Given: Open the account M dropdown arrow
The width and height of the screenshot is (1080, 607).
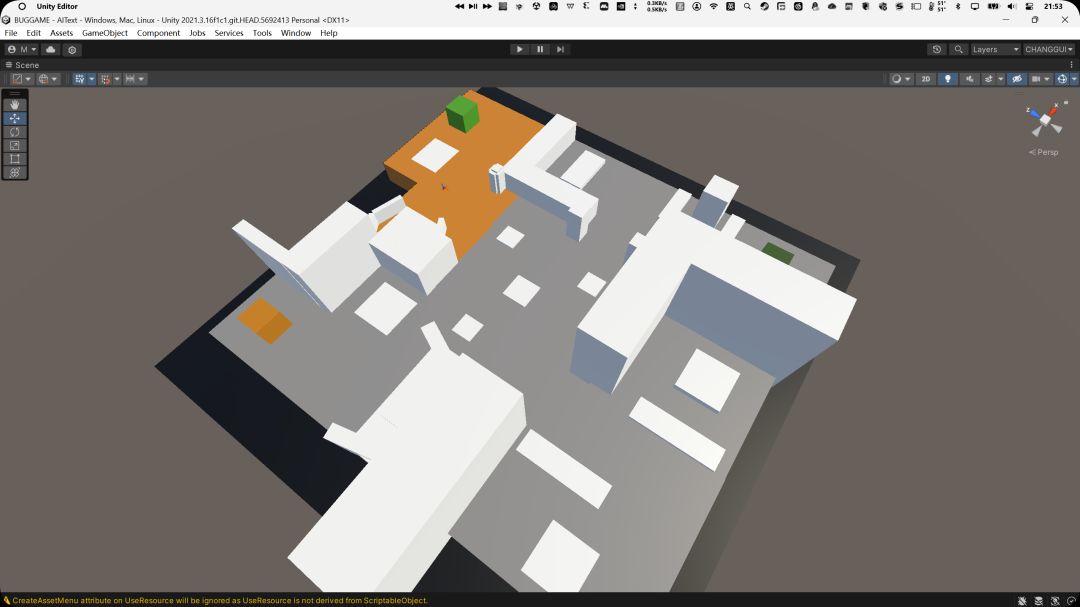Looking at the screenshot, I should tap(33, 50).
